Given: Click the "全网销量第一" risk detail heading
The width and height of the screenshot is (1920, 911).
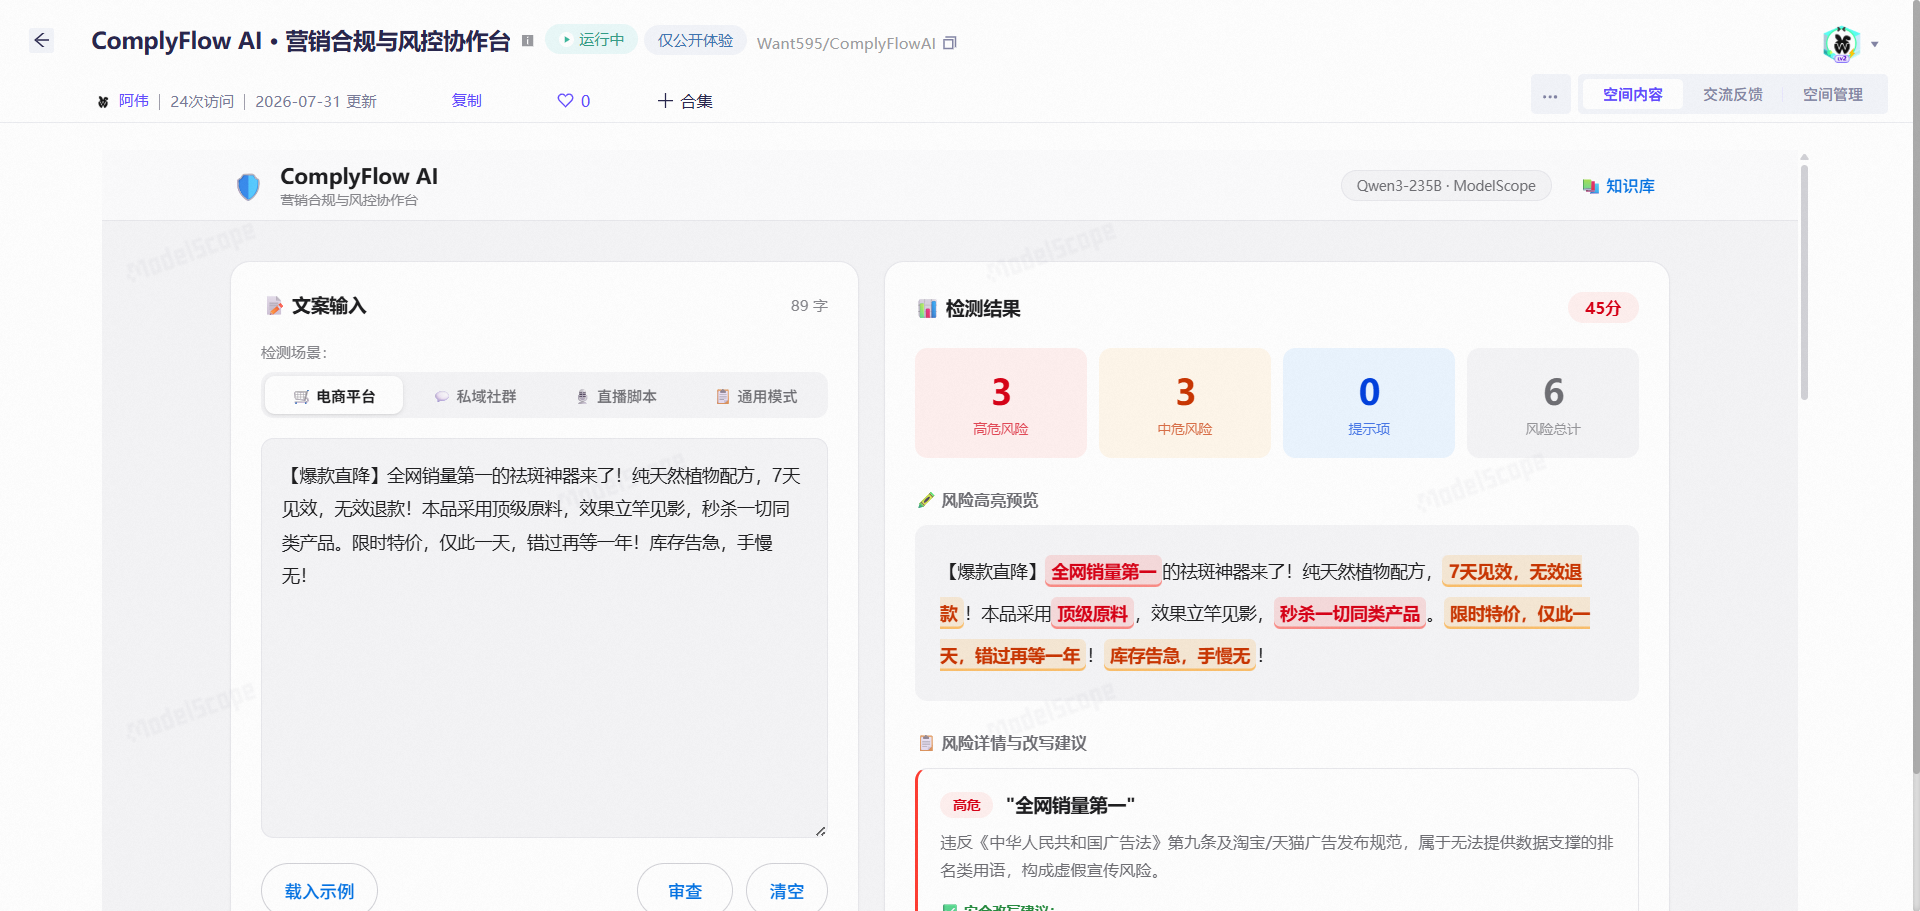Looking at the screenshot, I should click(x=1070, y=805).
